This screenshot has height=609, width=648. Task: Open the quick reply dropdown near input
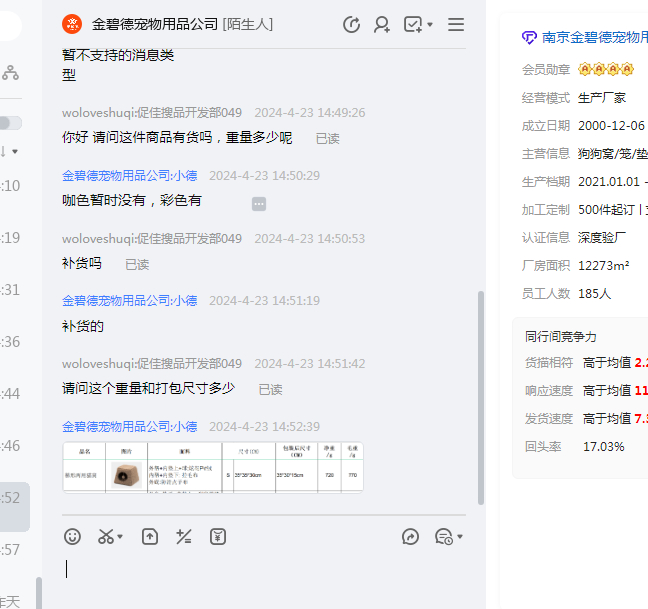[x=459, y=538]
